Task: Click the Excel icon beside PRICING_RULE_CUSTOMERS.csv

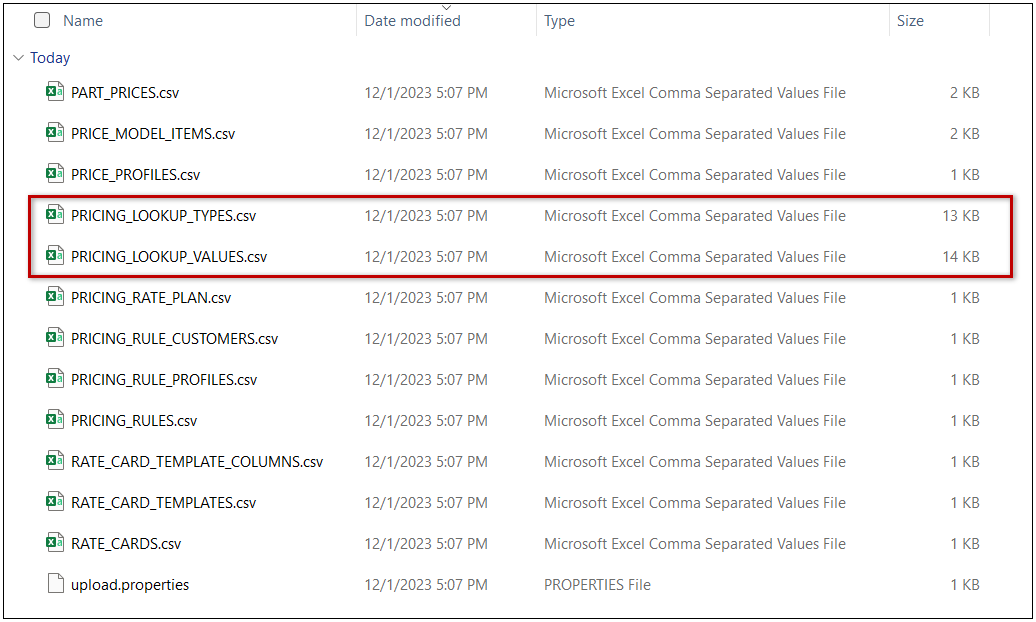Action: [x=55, y=338]
